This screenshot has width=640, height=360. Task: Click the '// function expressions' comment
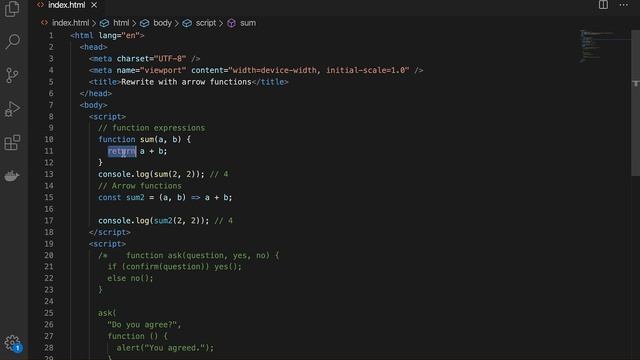point(151,128)
